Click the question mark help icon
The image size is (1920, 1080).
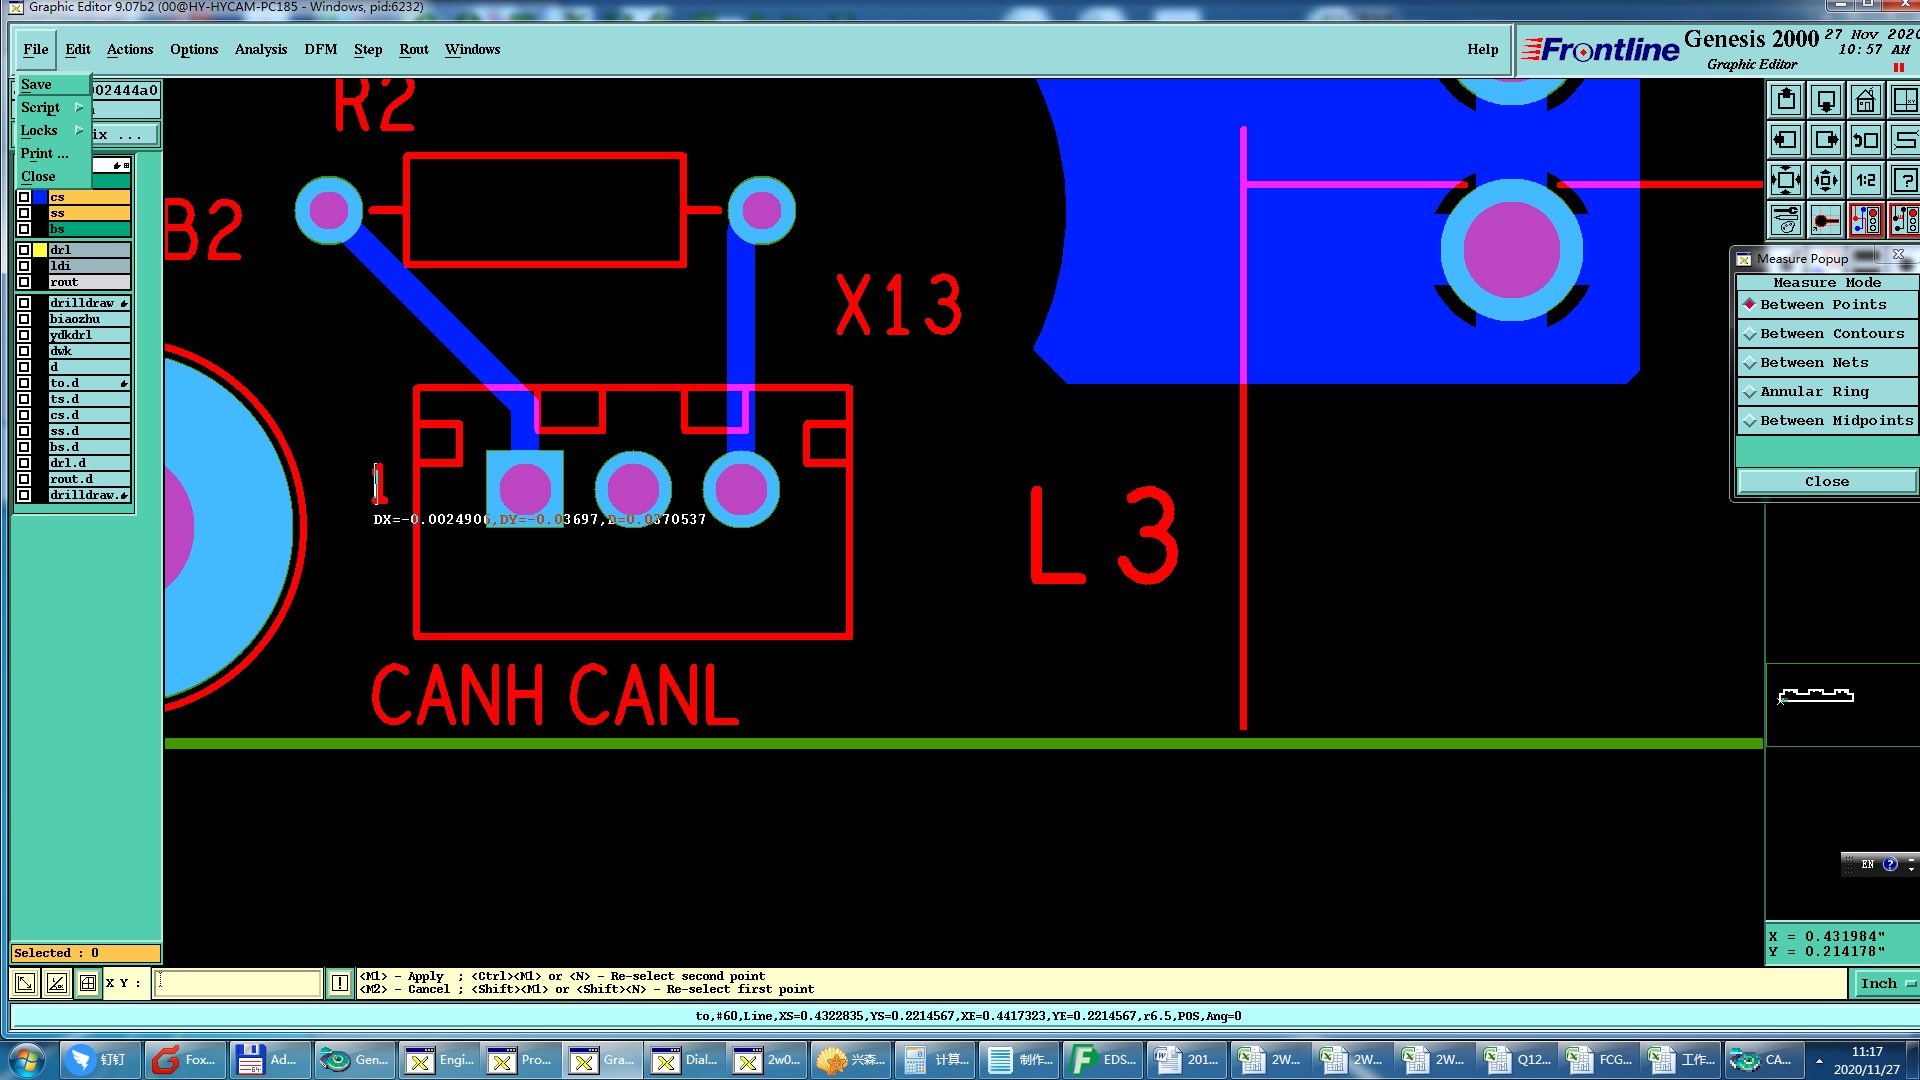[x=1904, y=181]
